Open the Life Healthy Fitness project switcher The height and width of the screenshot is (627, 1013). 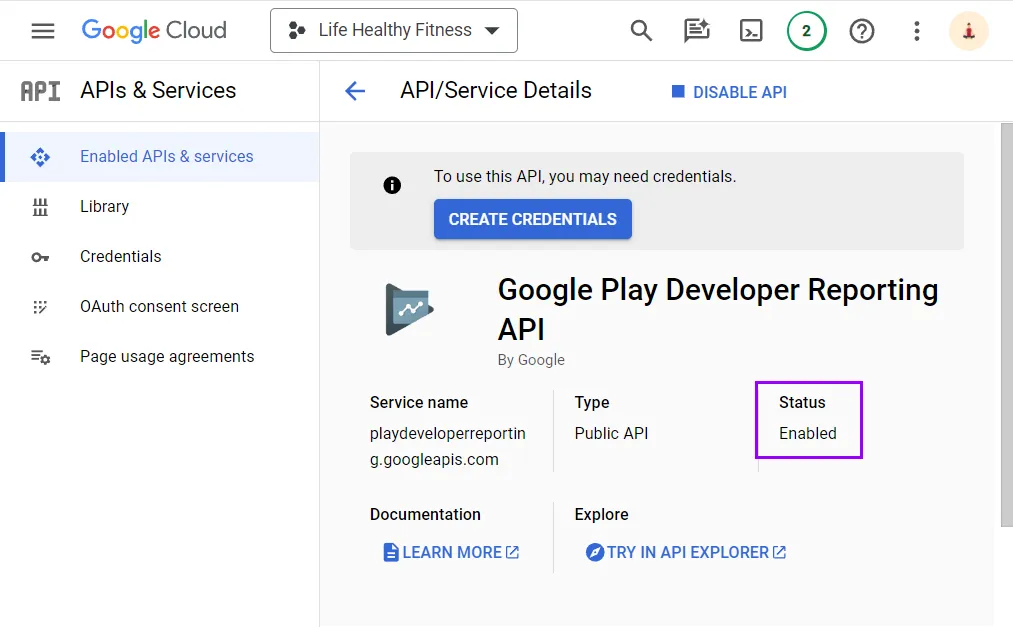coord(393,30)
